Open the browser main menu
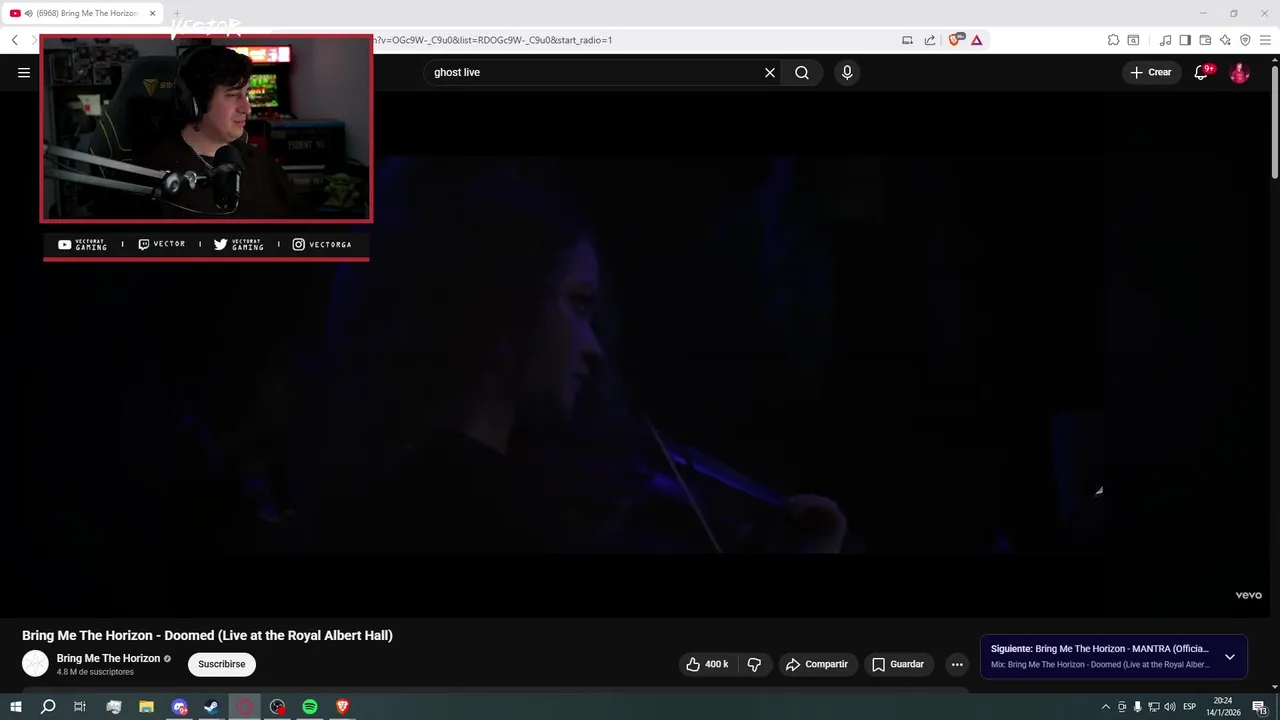 click(1265, 40)
